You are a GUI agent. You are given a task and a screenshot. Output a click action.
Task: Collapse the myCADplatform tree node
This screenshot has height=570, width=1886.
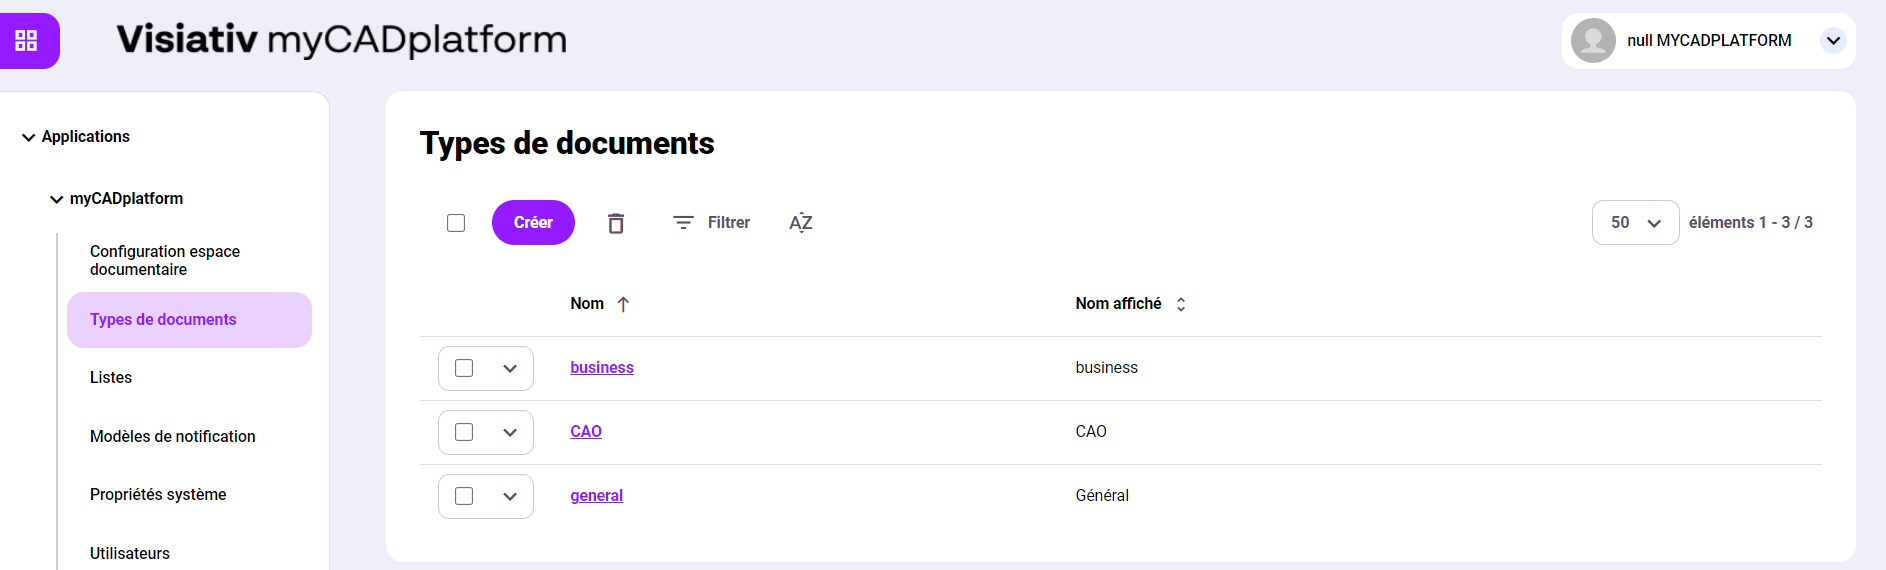coord(57,199)
